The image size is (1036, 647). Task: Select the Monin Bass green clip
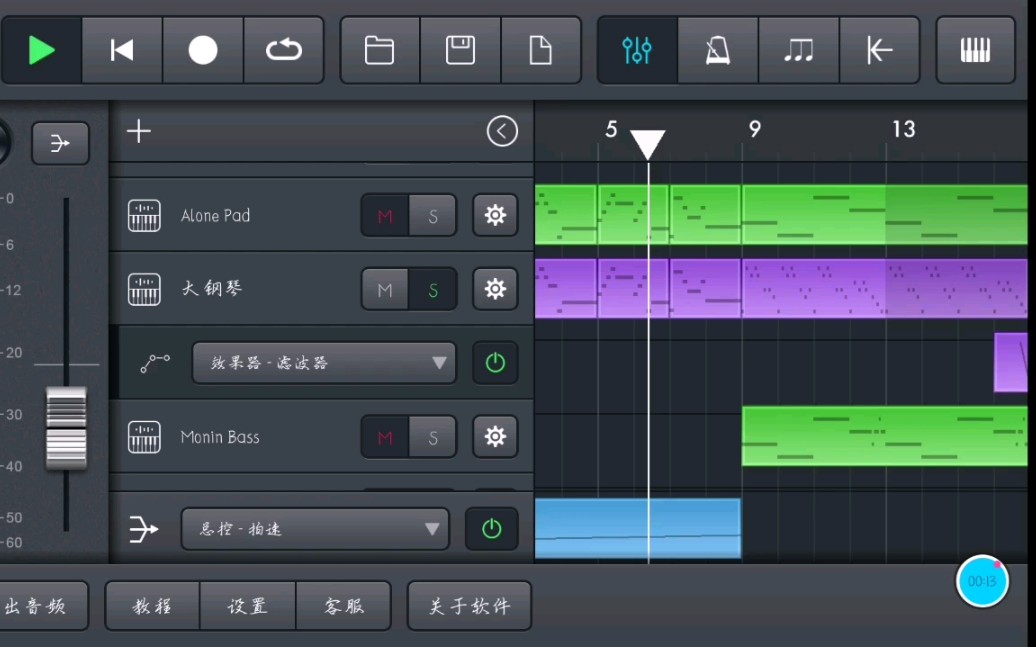pyautogui.click(x=885, y=436)
